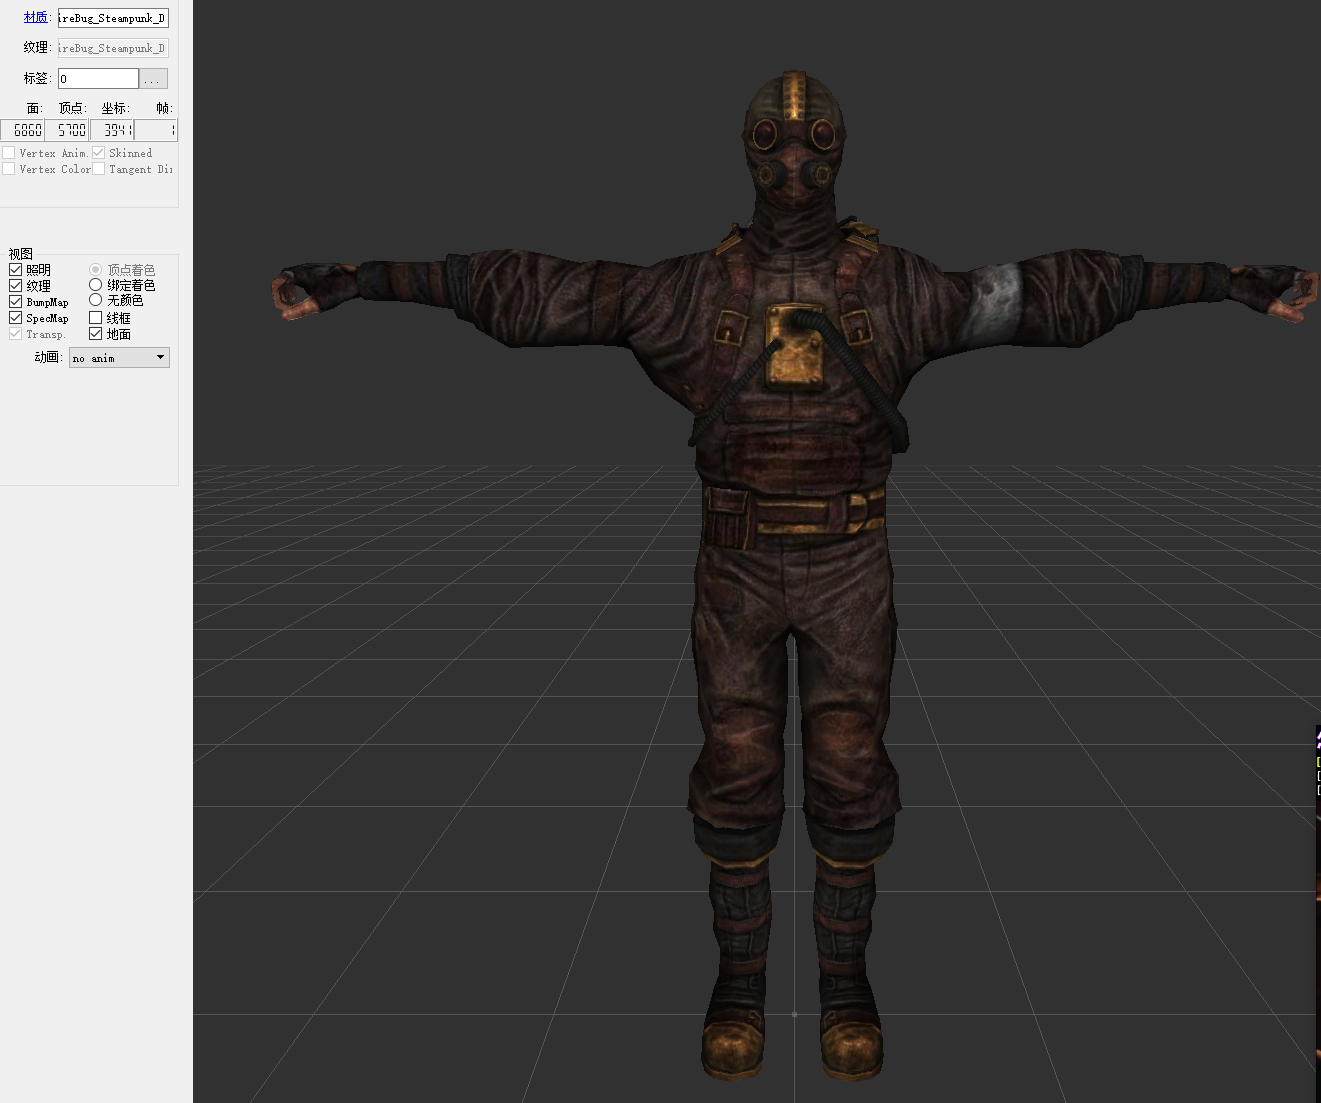Turn off BumpMap rendering

15,302
